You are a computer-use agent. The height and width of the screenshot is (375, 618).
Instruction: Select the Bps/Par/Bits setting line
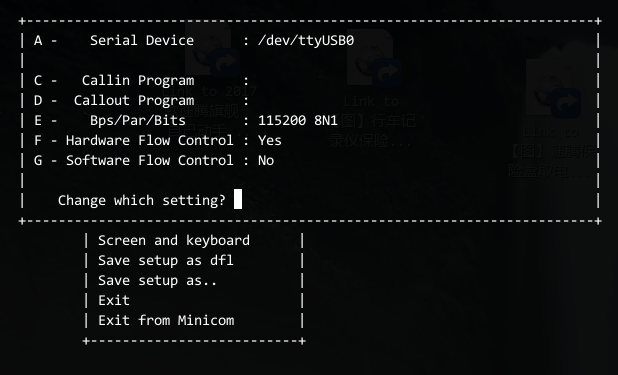[186, 121]
